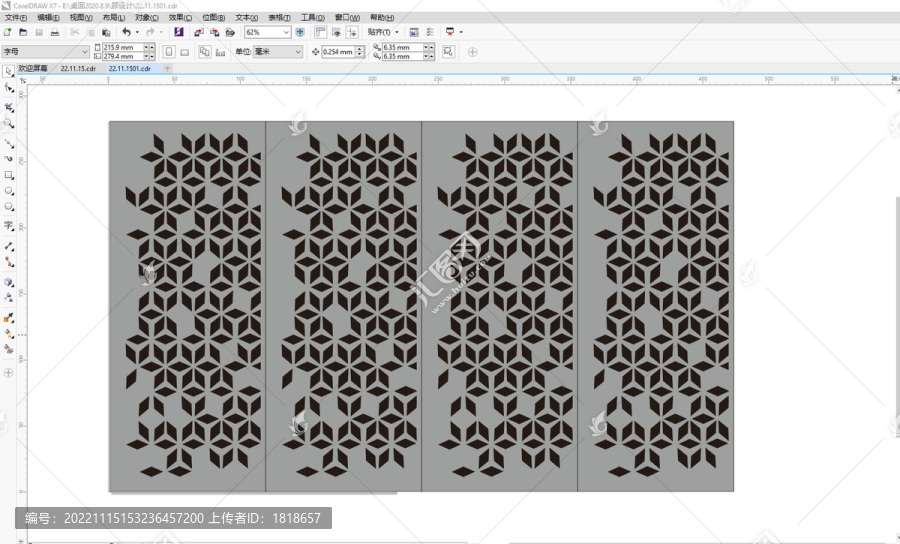Choose the Crop tool

point(9,107)
